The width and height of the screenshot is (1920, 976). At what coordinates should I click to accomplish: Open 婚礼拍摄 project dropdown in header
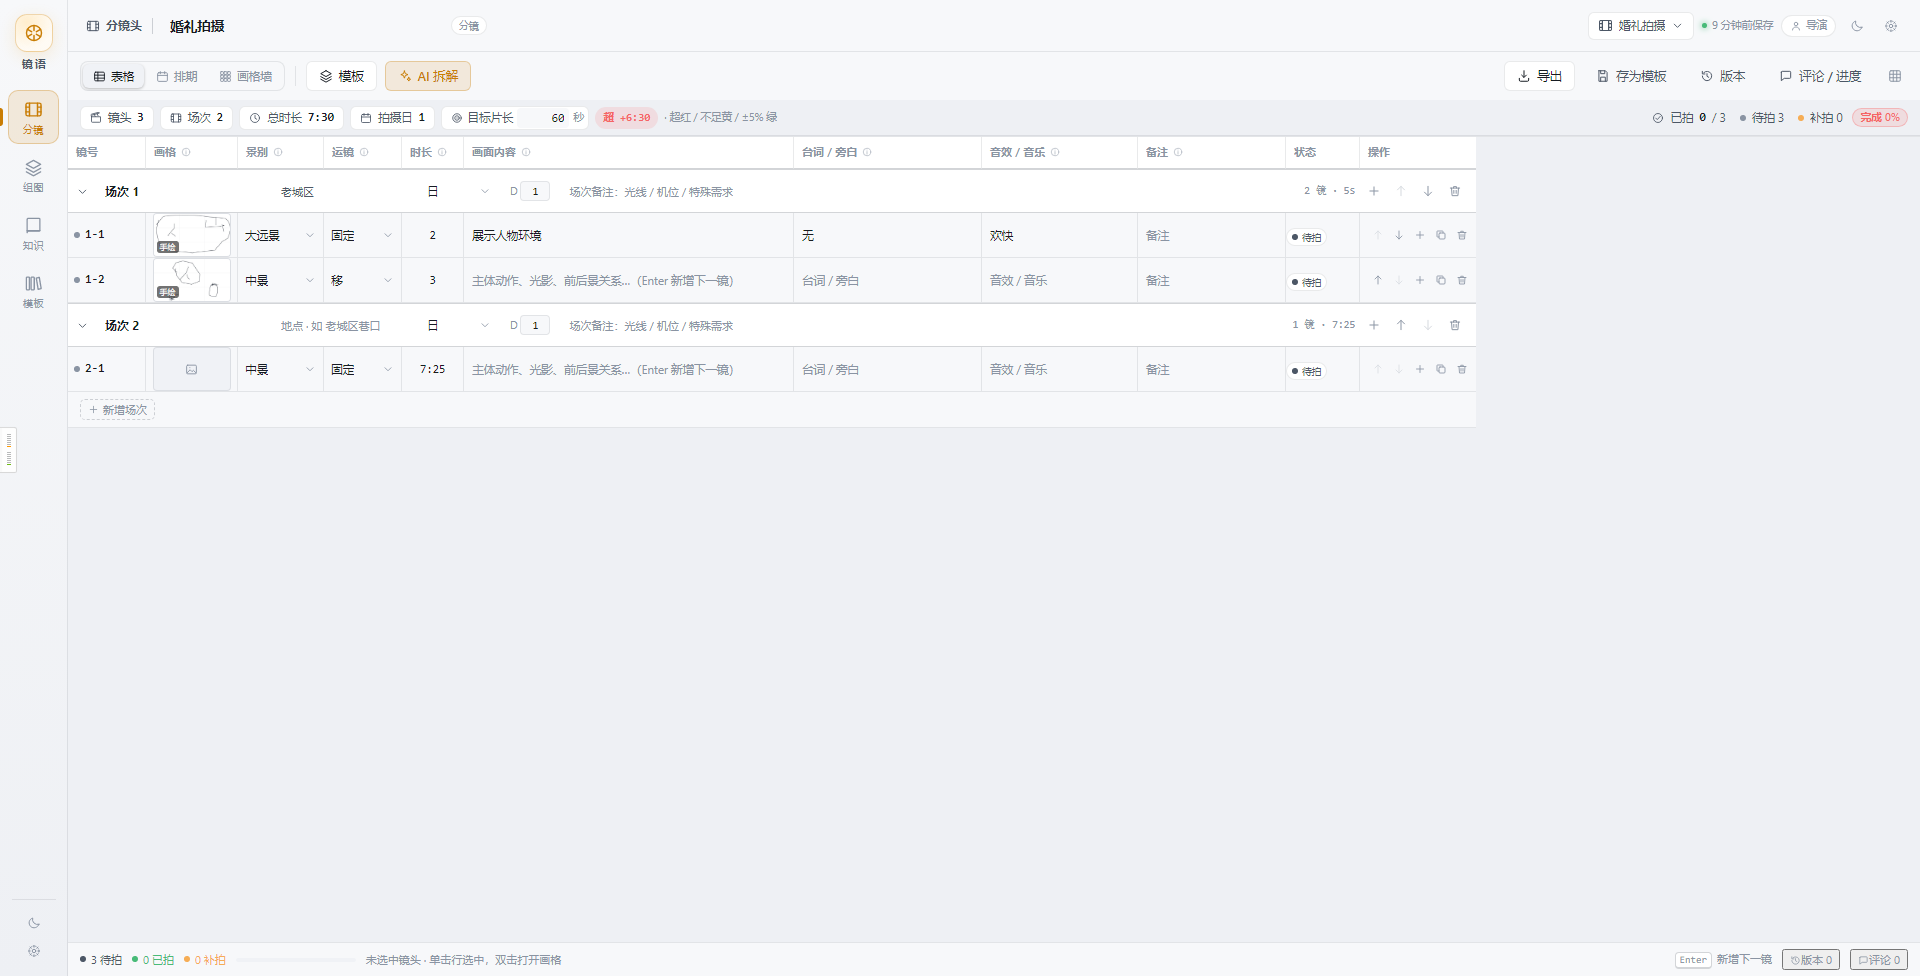[1640, 26]
